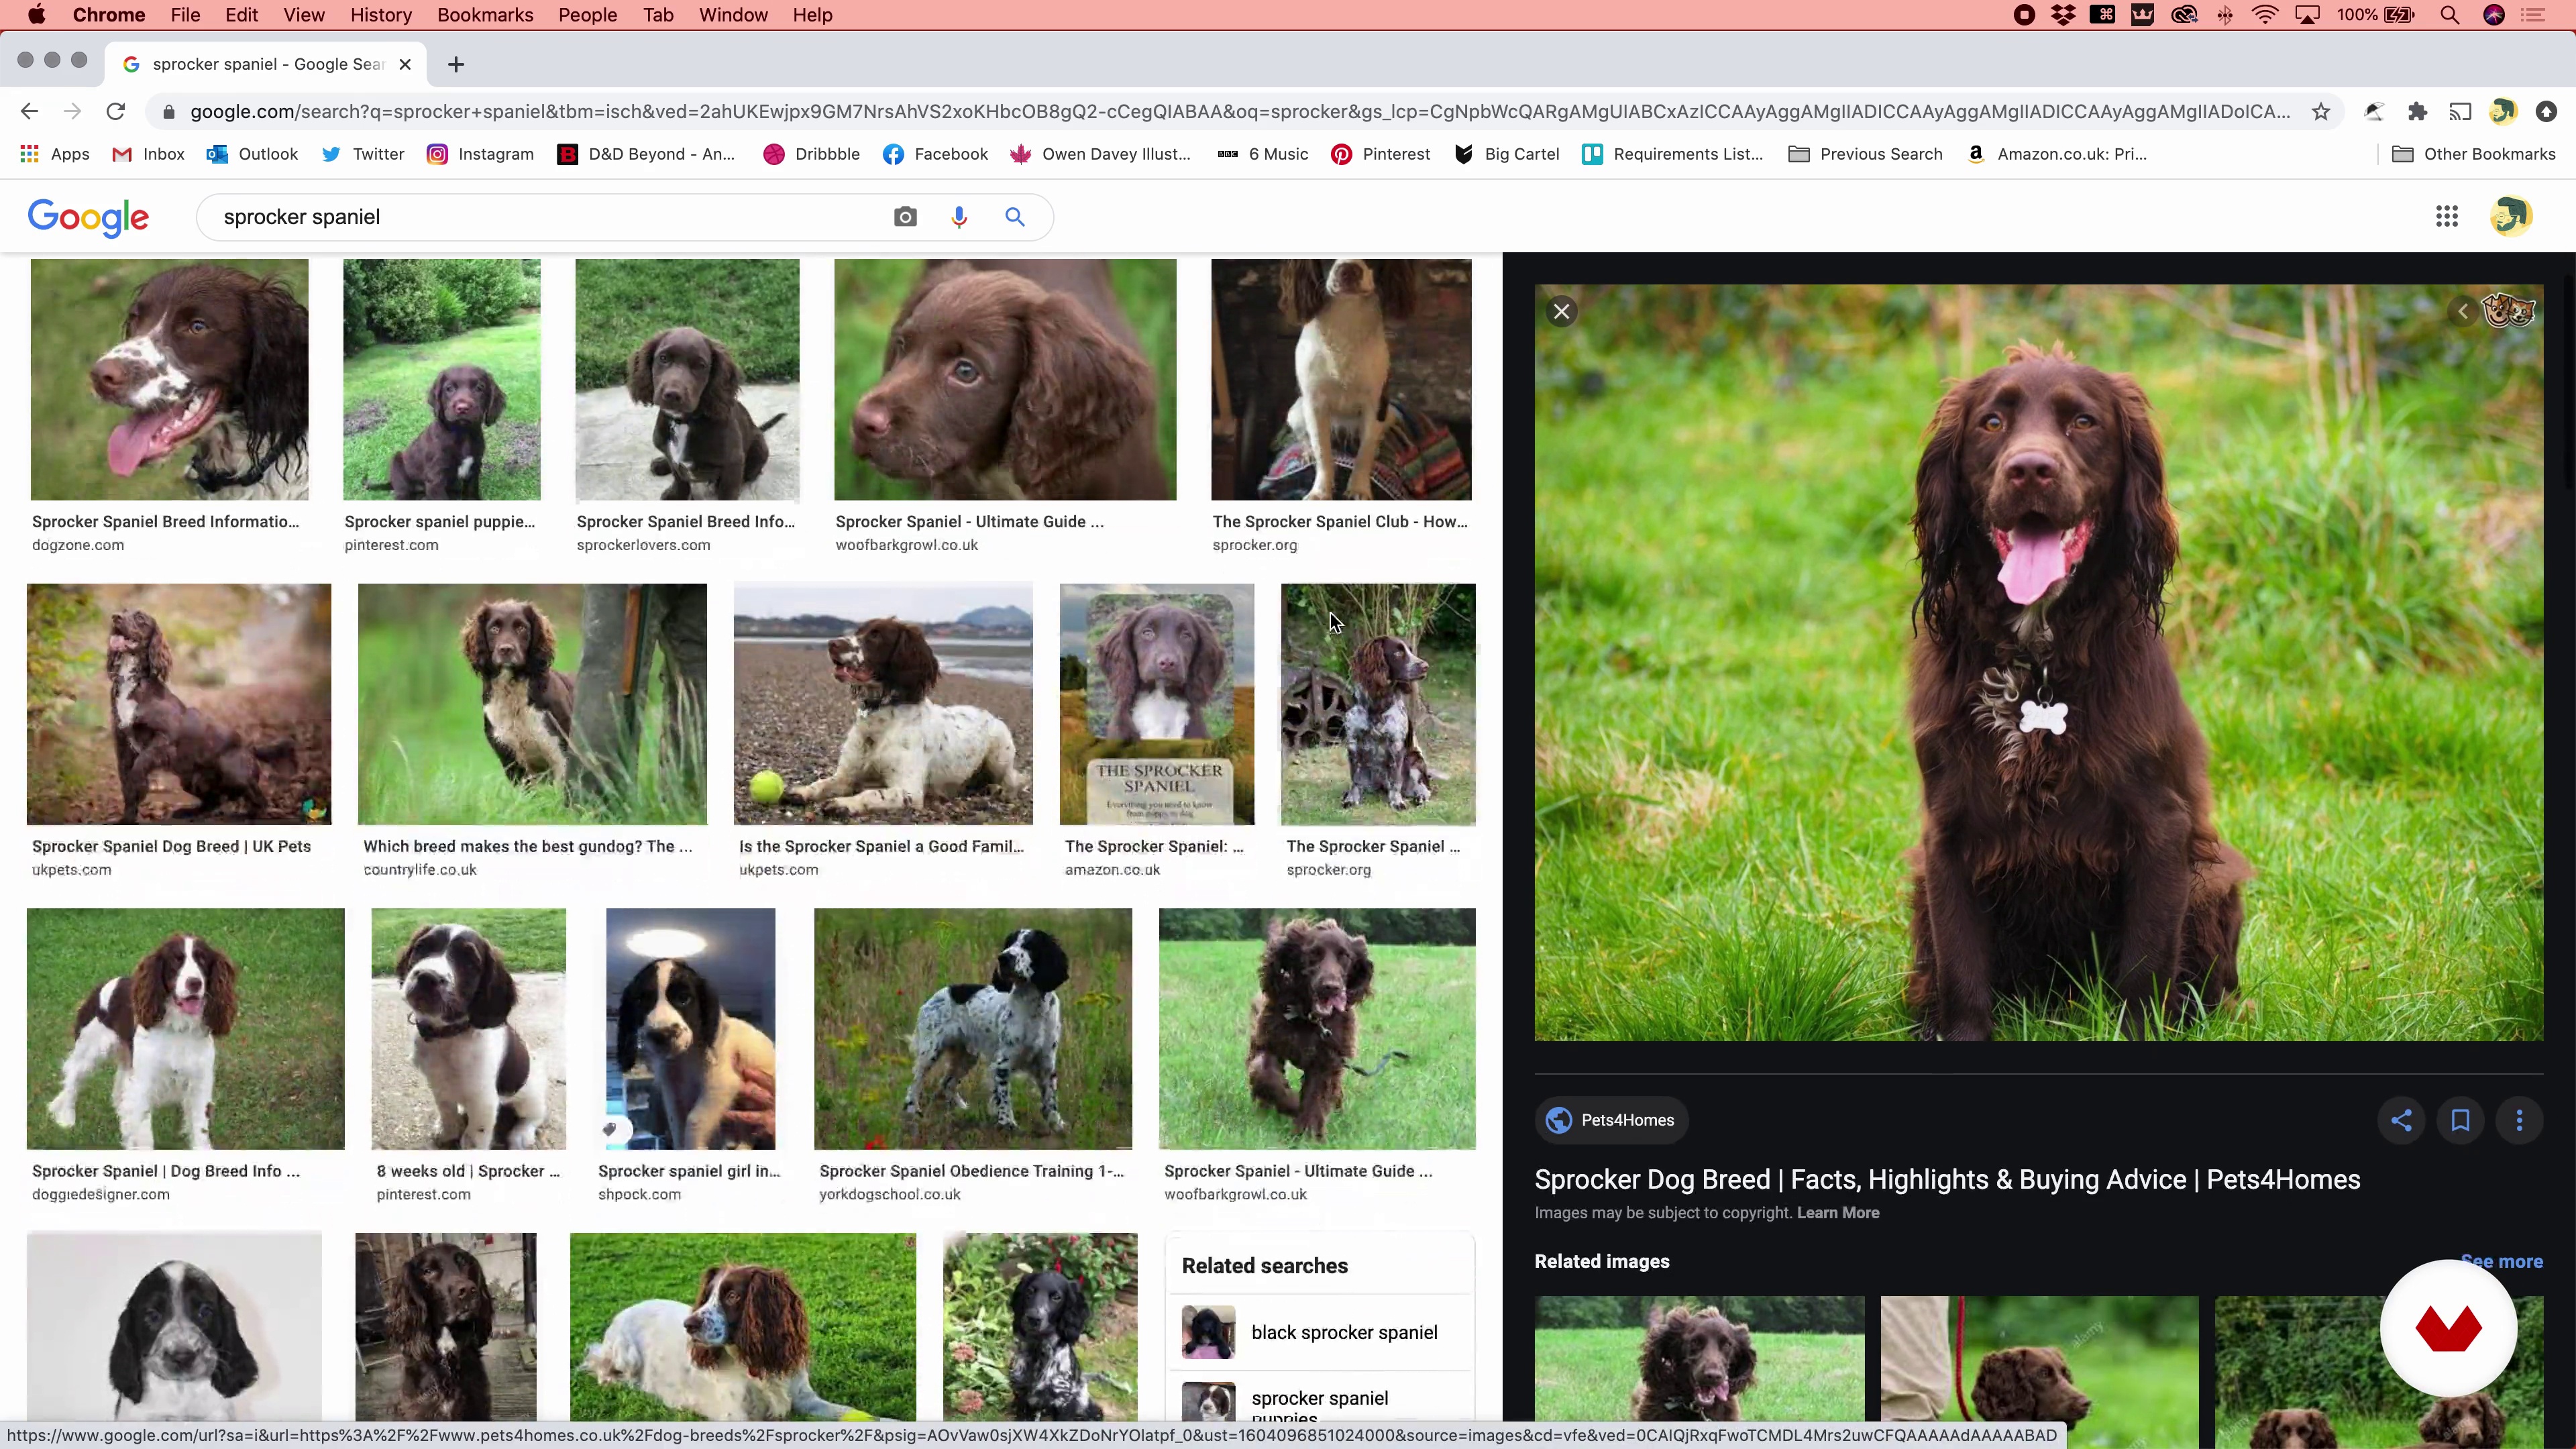Save the image with bookmark icon
The width and height of the screenshot is (2576, 1449).
pyautogui.click(x=2460, y=1120)
